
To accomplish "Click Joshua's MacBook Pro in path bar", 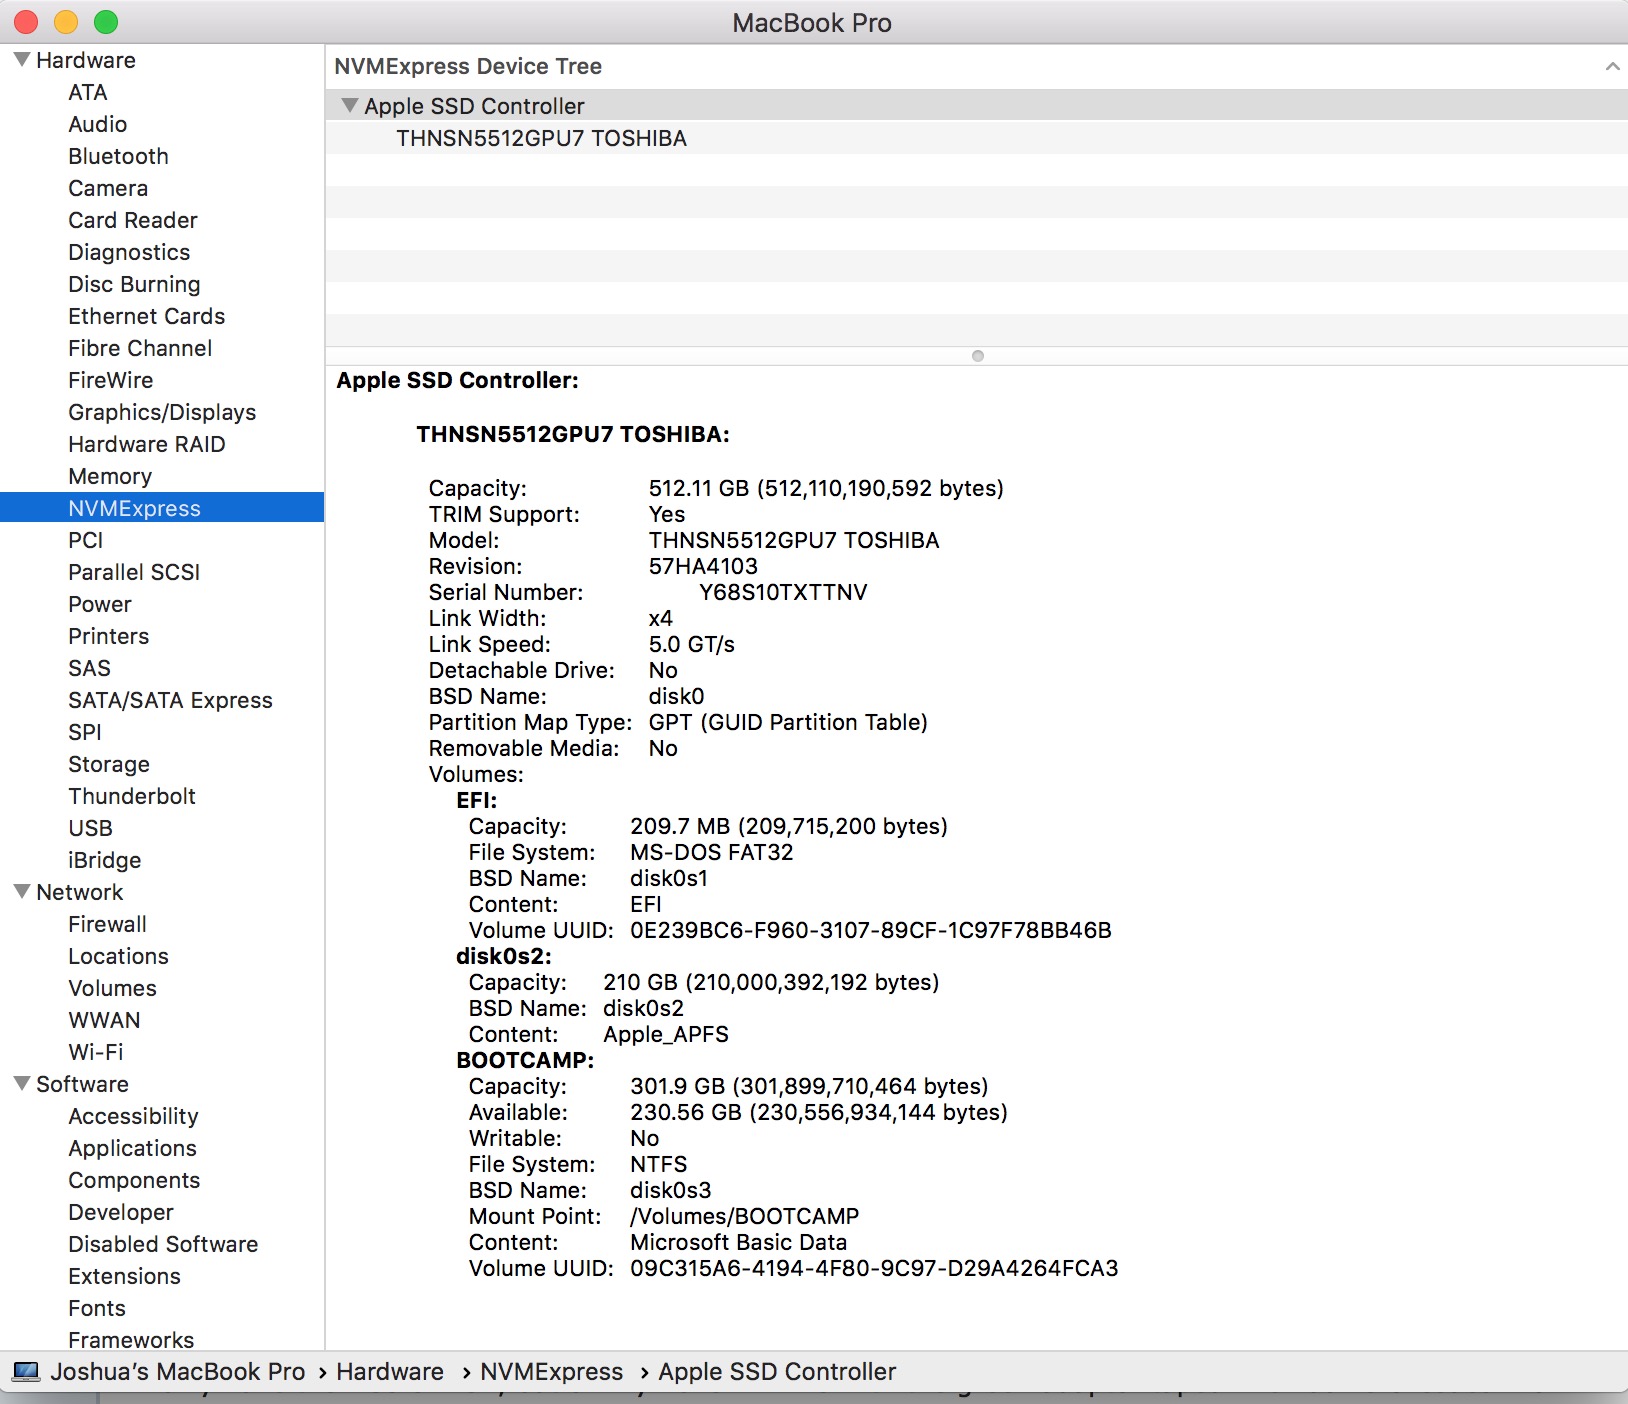I will [x=178, y=1371].
